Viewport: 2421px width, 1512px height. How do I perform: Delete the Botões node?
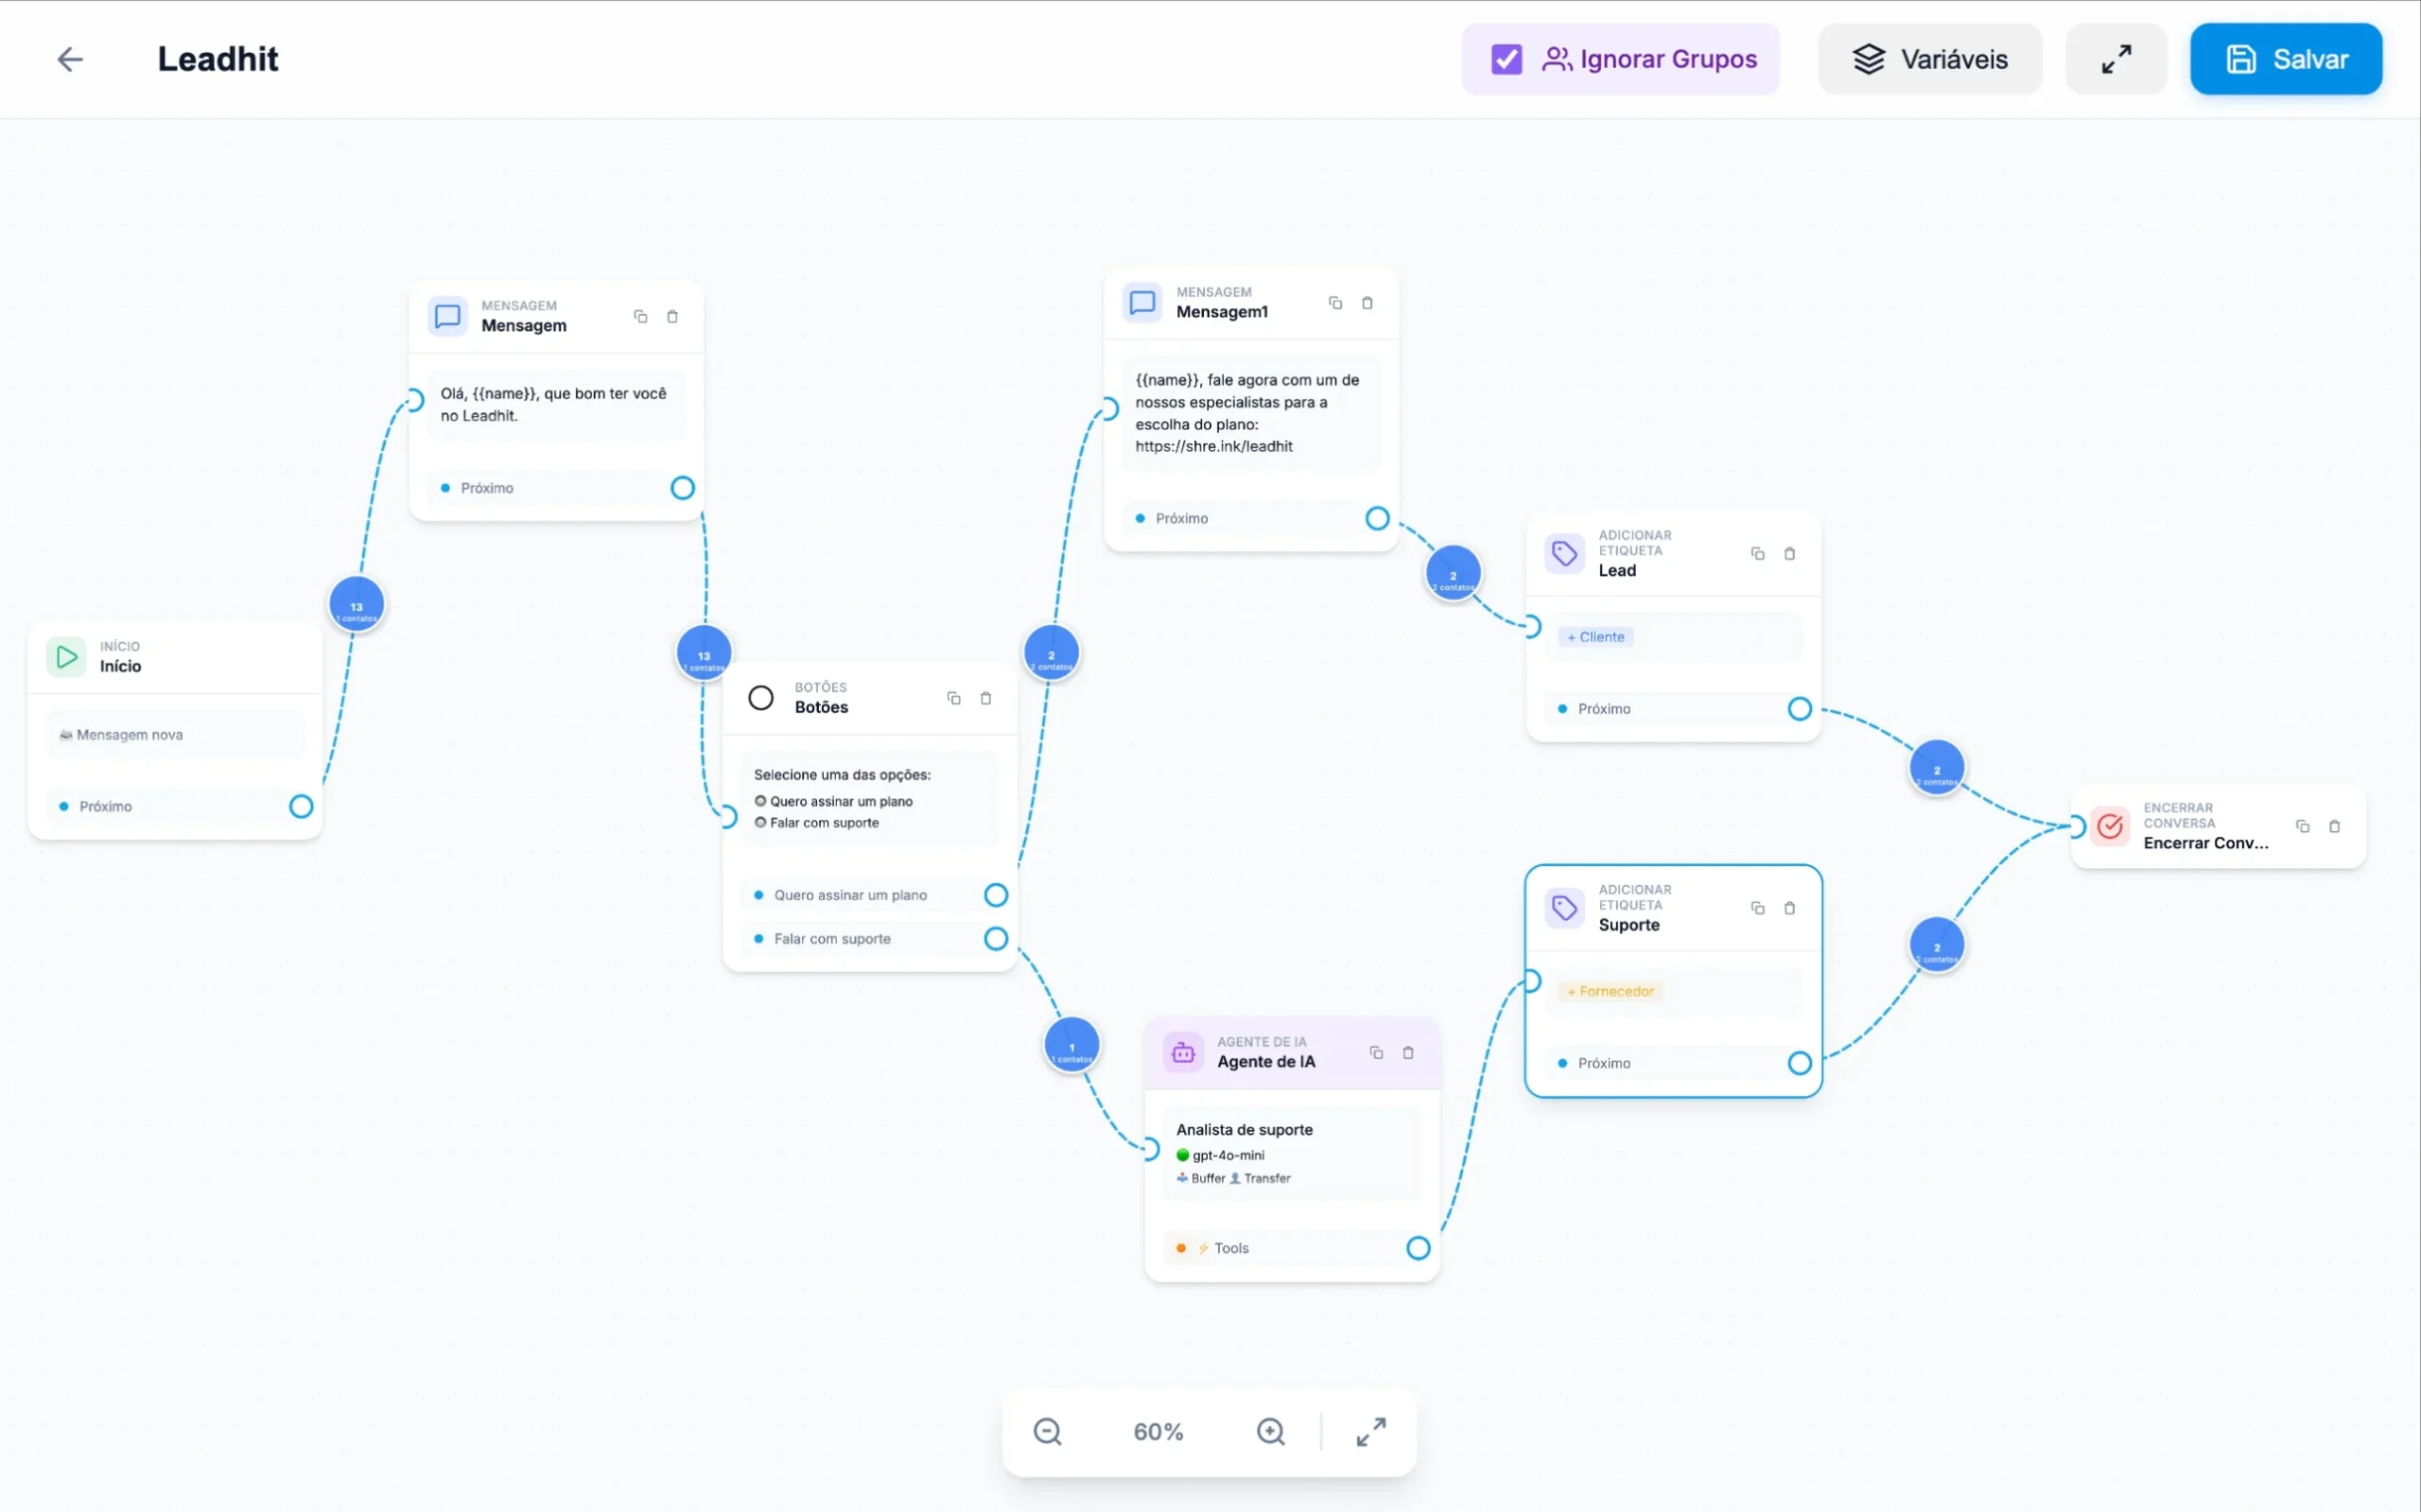point(985,699)
